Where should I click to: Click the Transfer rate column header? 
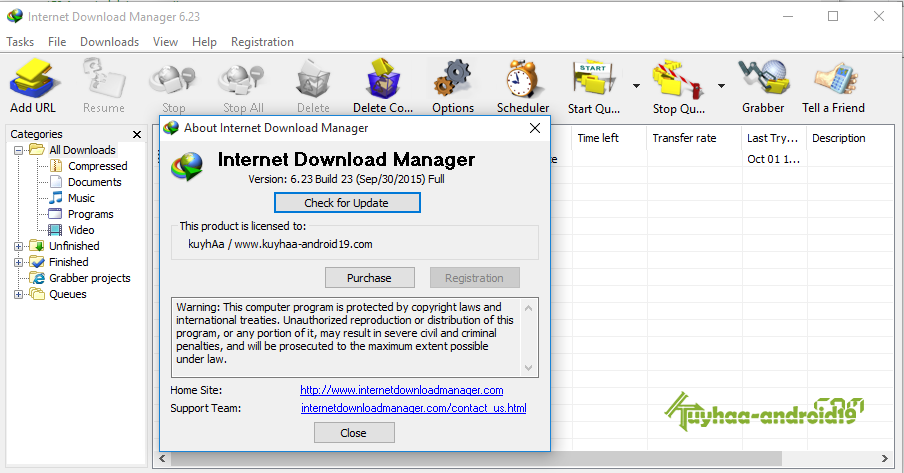point(695,138)
